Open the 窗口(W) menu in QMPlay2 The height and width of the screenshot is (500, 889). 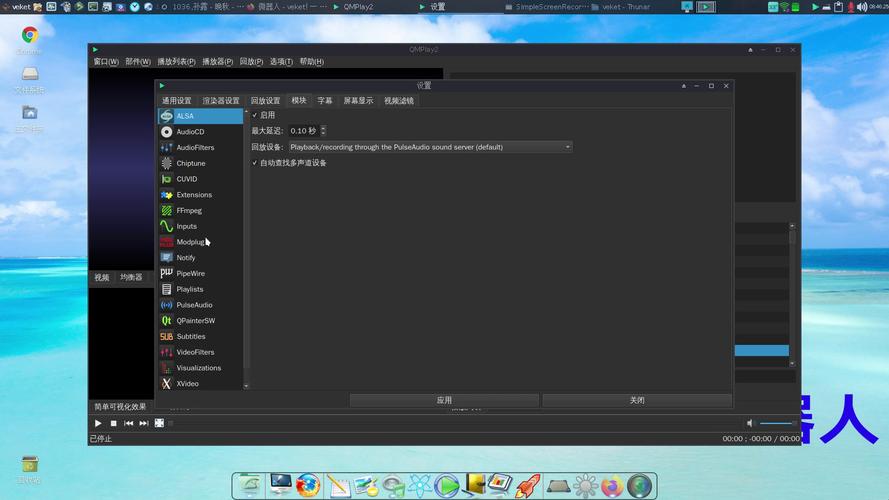coord(106,61)
